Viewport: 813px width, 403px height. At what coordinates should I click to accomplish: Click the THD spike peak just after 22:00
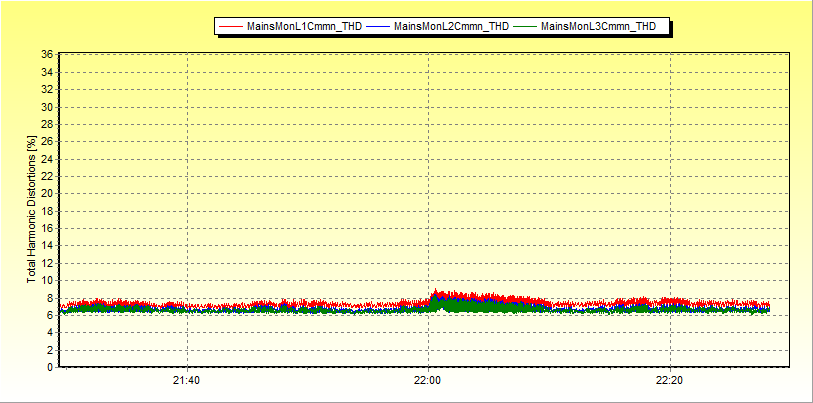tap(436, 292)
